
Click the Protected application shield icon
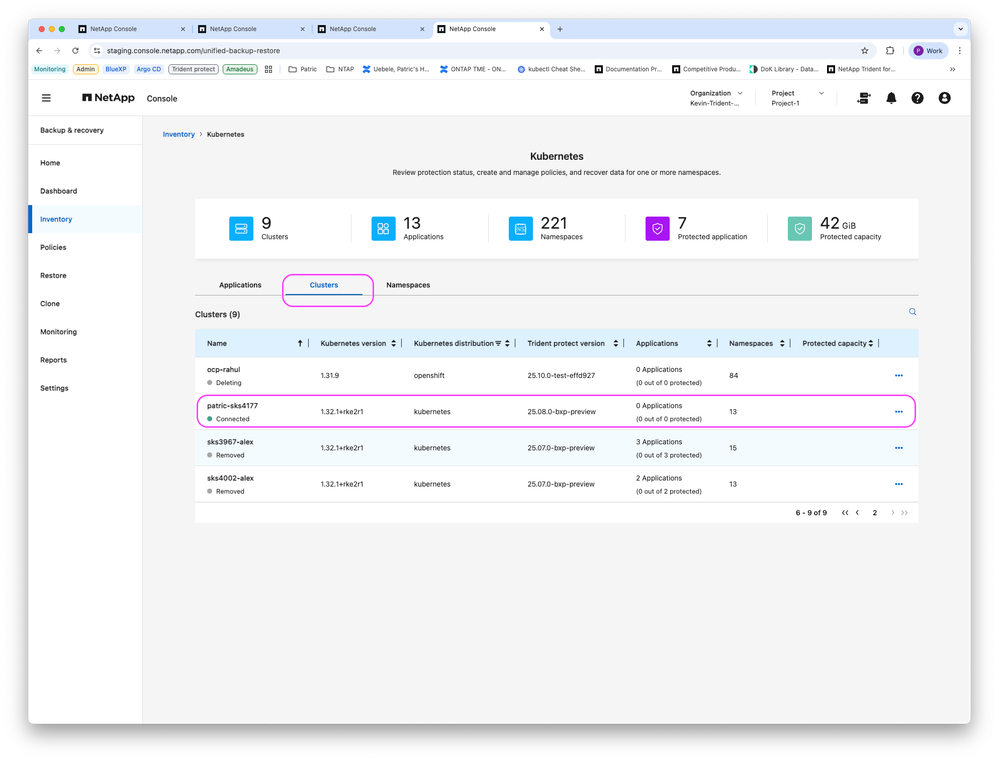(x=658, y=229)
